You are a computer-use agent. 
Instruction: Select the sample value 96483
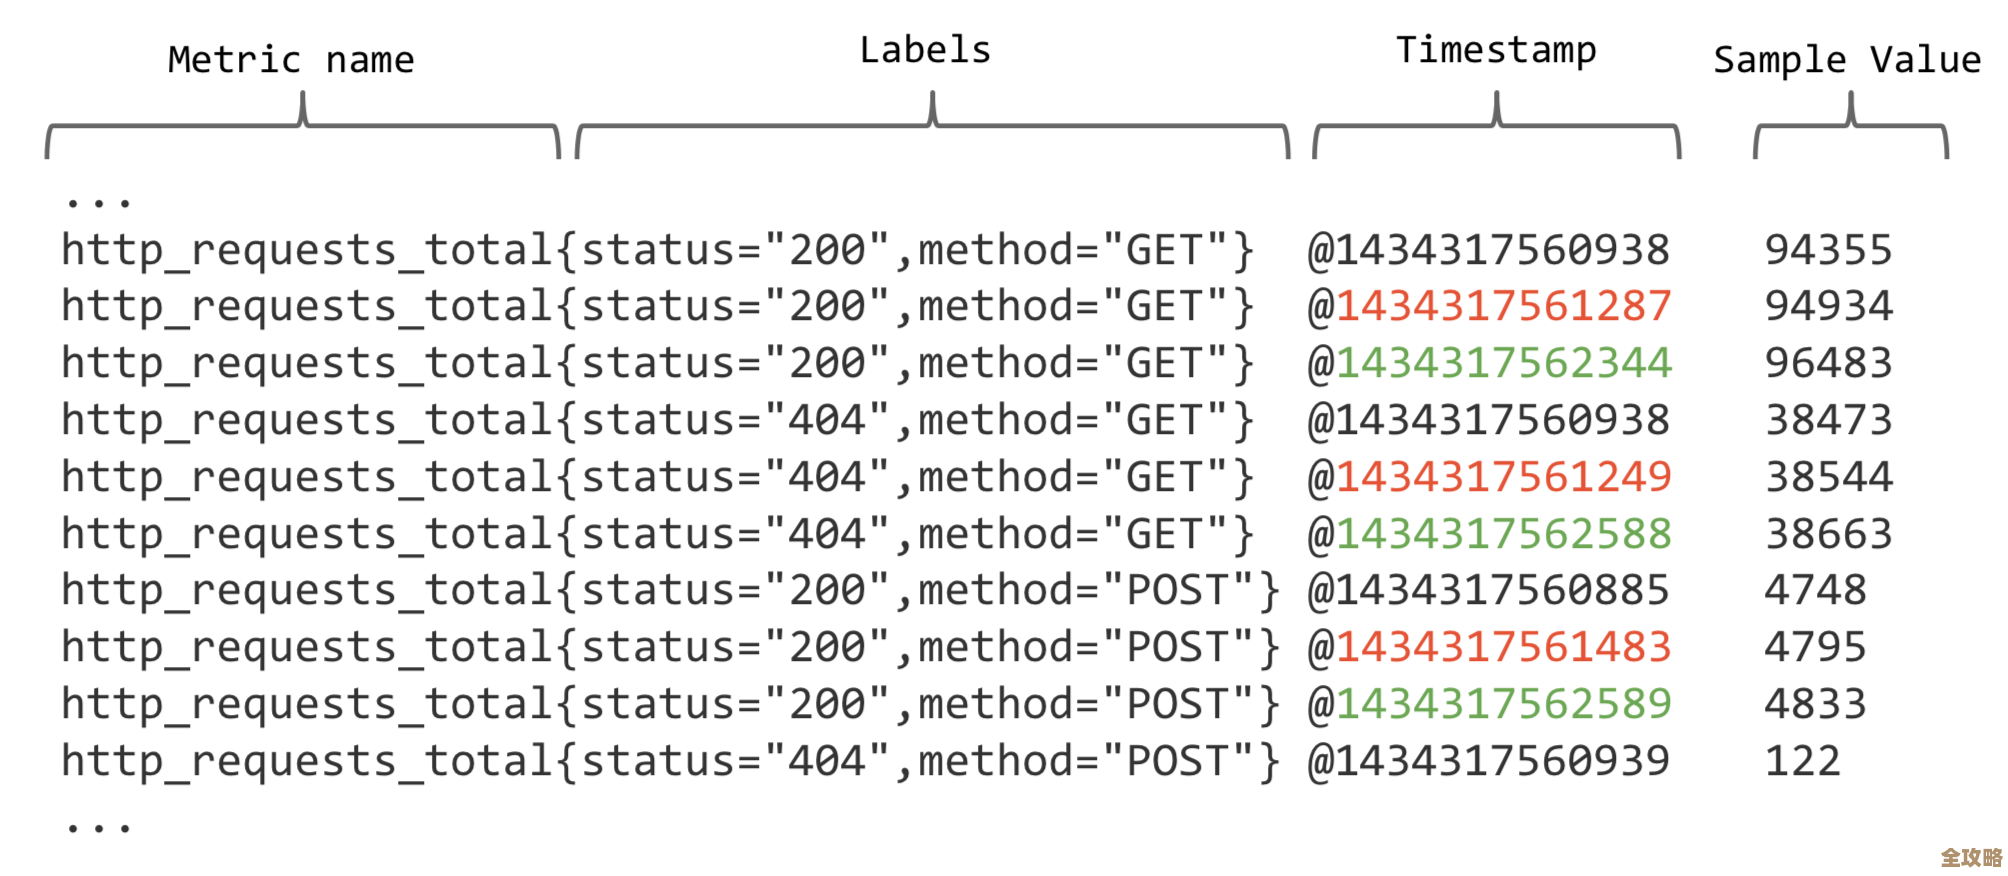(x=1828, y=363)
